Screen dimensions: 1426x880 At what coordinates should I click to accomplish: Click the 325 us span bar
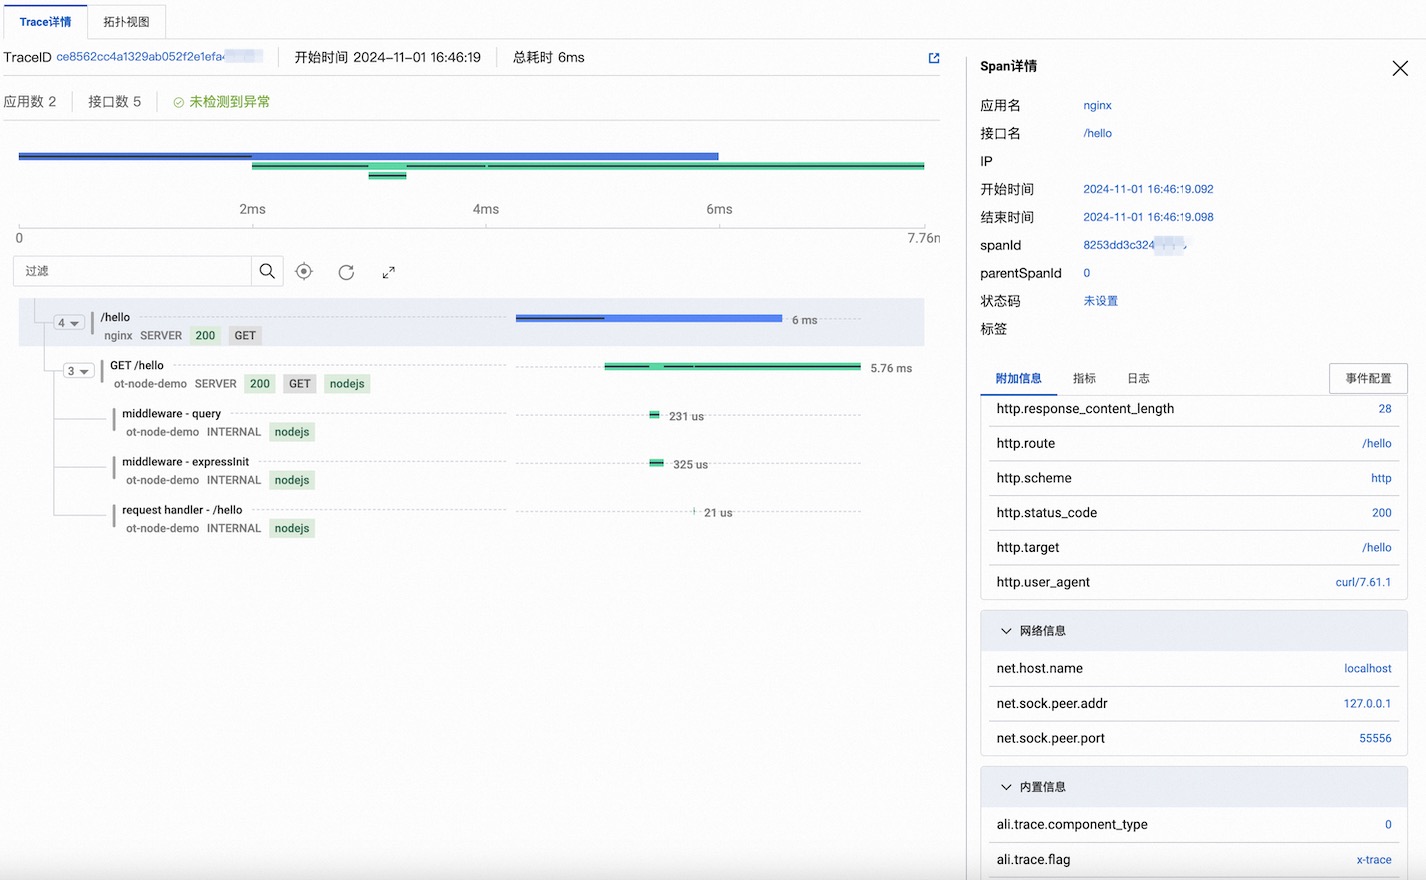(656, 462)
